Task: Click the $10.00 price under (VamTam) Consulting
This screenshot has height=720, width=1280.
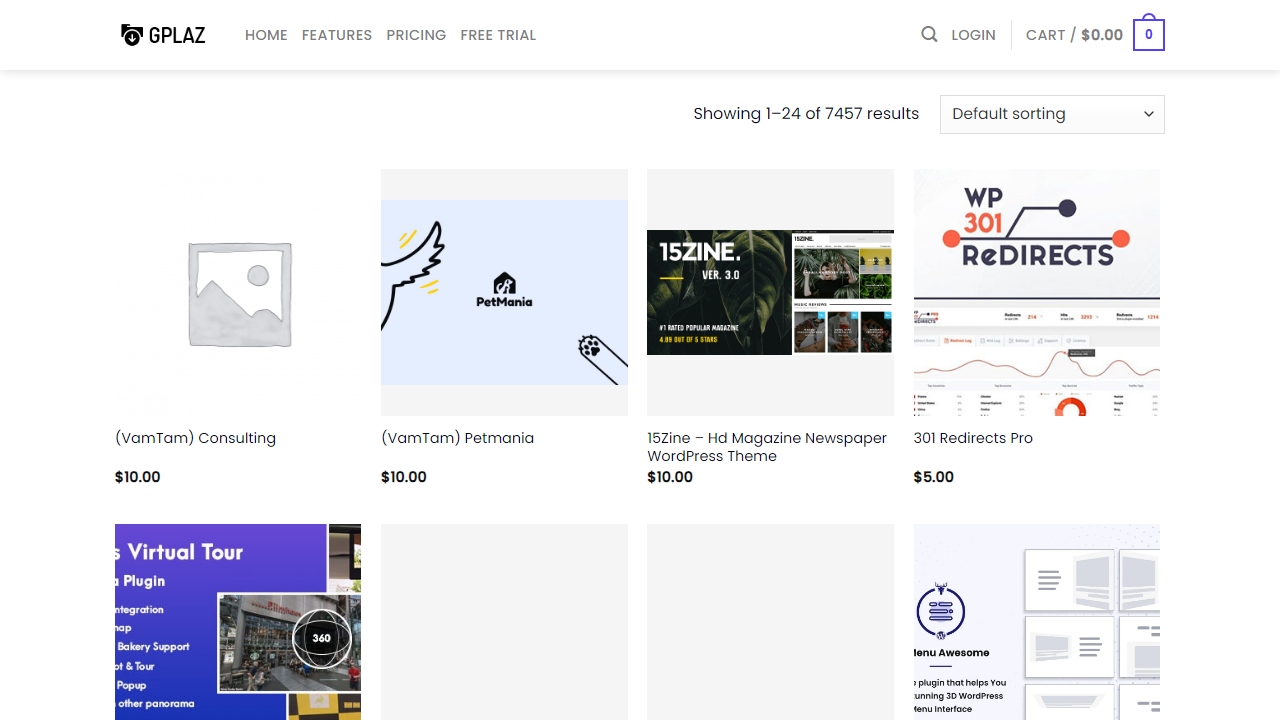Action: coord(138,477)
